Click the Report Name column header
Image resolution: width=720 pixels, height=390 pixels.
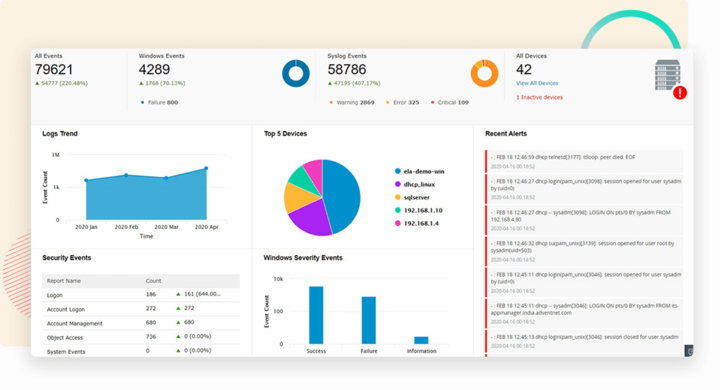[64, 281]
